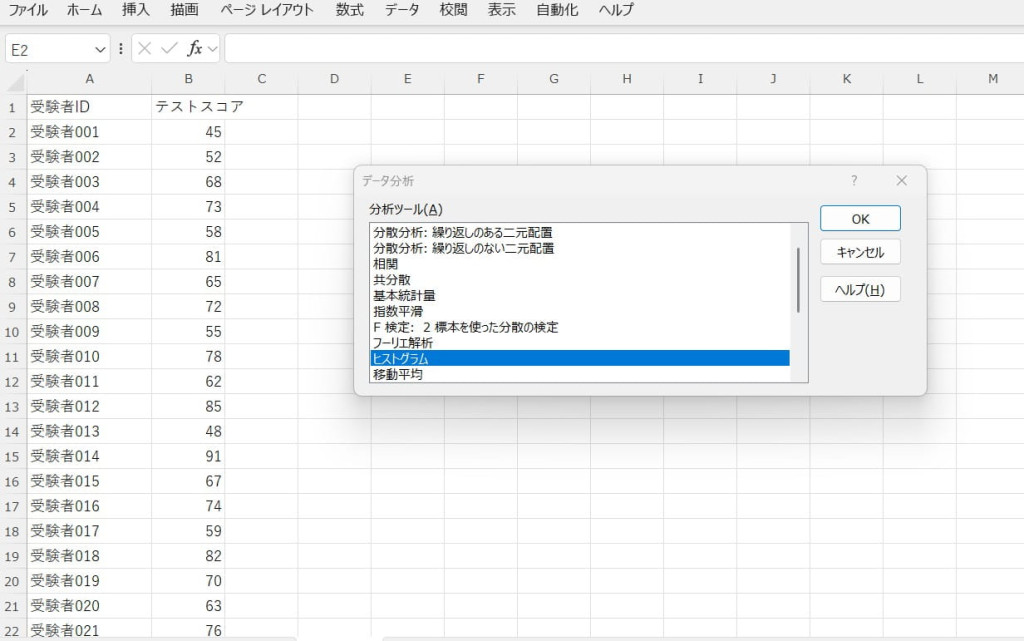Open the Name Box dropdown arrow
This screenshot has width=1024, height=641.
pyautogui.click(x=100, y=49)
